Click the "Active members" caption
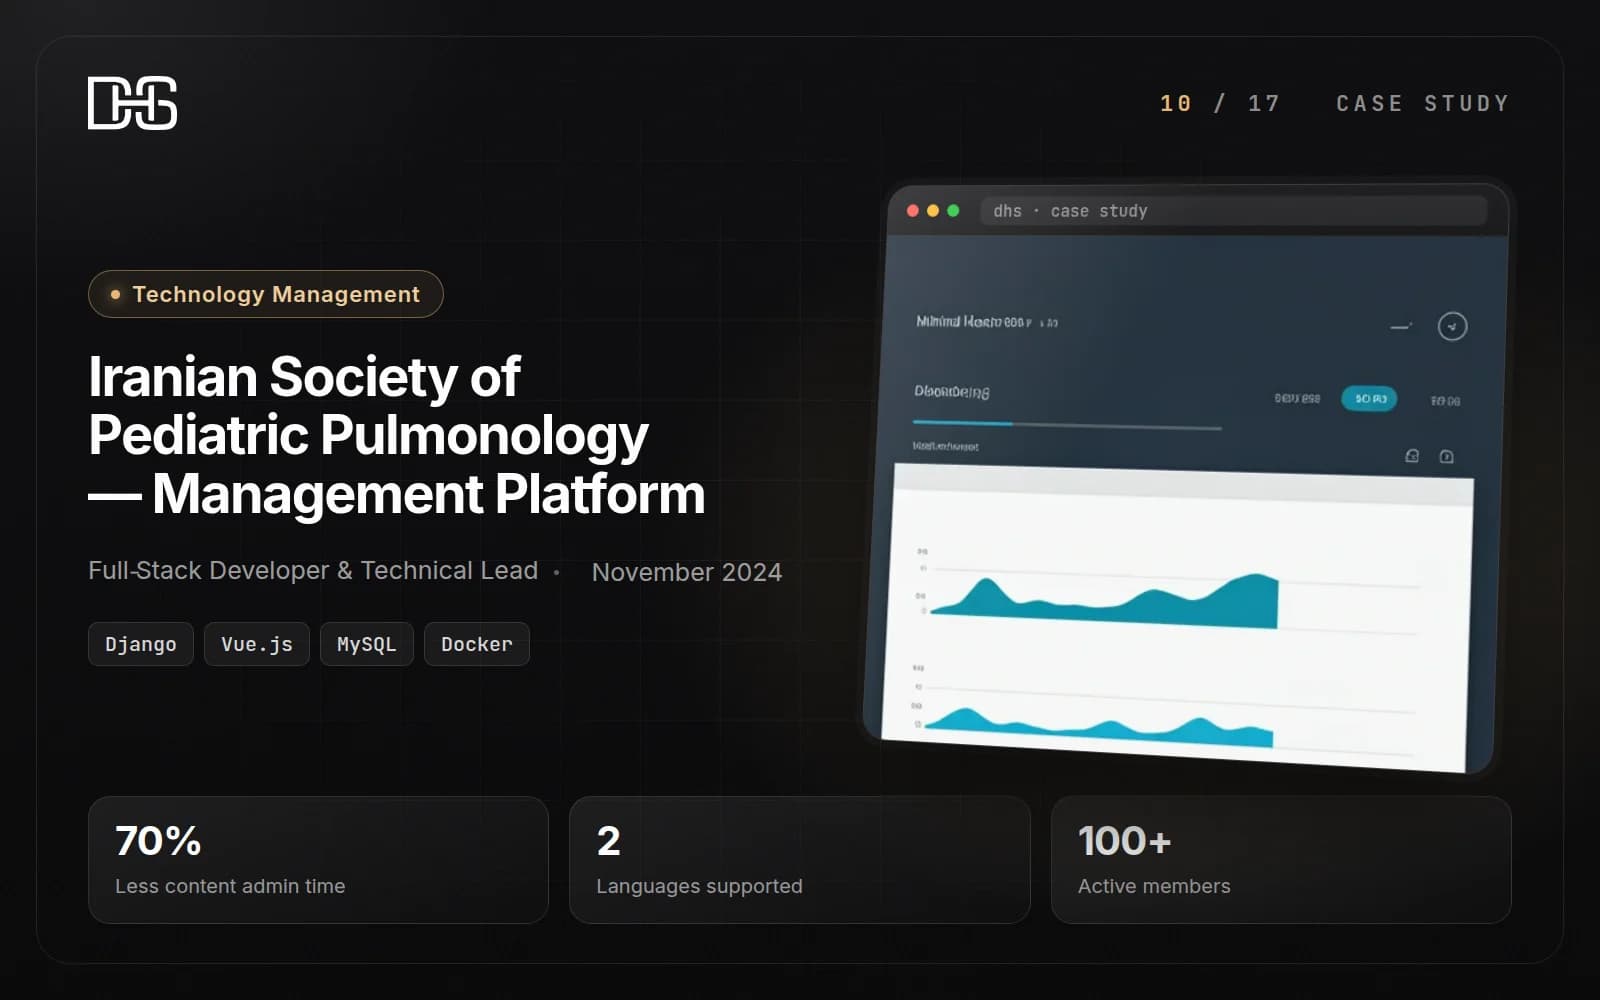This screenshot has height=1000, width=1600. point(1154,886)
